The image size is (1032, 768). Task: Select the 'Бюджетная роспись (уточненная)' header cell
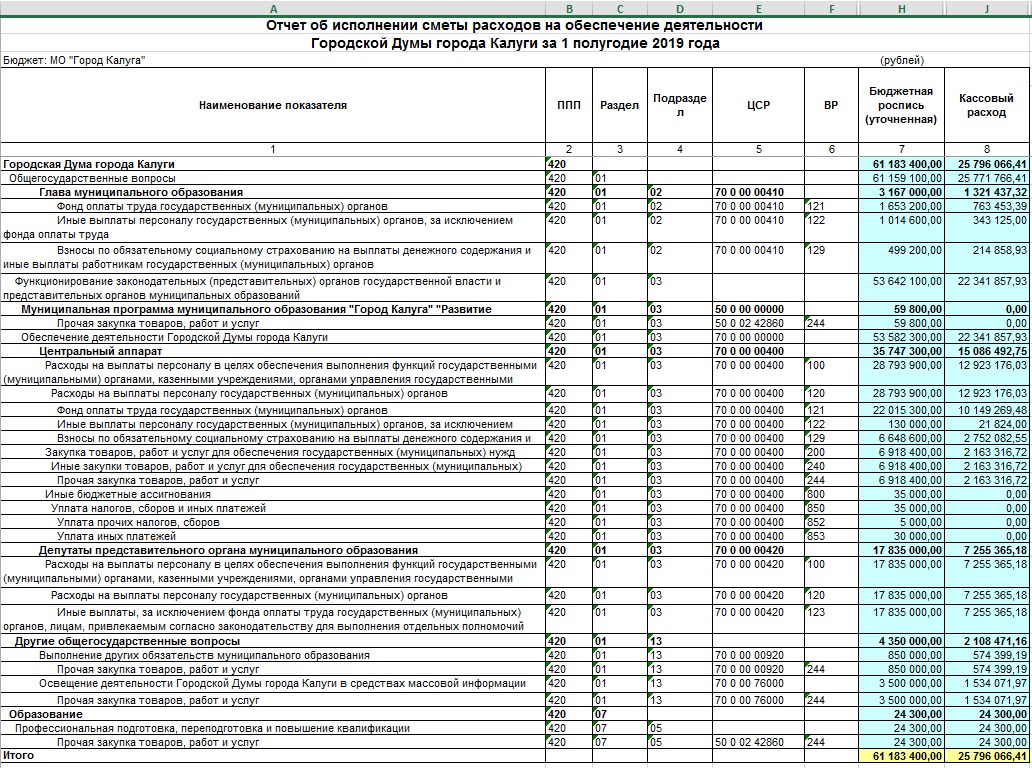point(900,105)
